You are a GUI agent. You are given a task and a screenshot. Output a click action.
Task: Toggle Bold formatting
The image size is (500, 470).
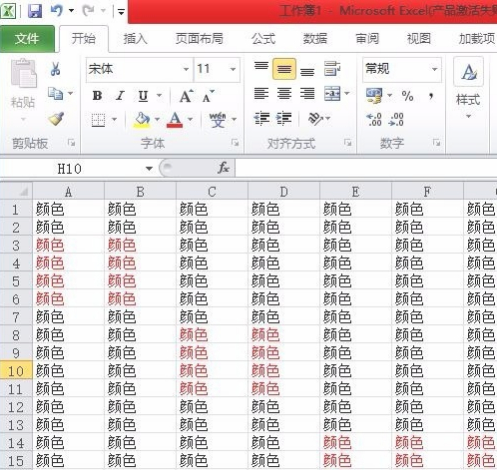pyautogui.click(x=97, y=96)
